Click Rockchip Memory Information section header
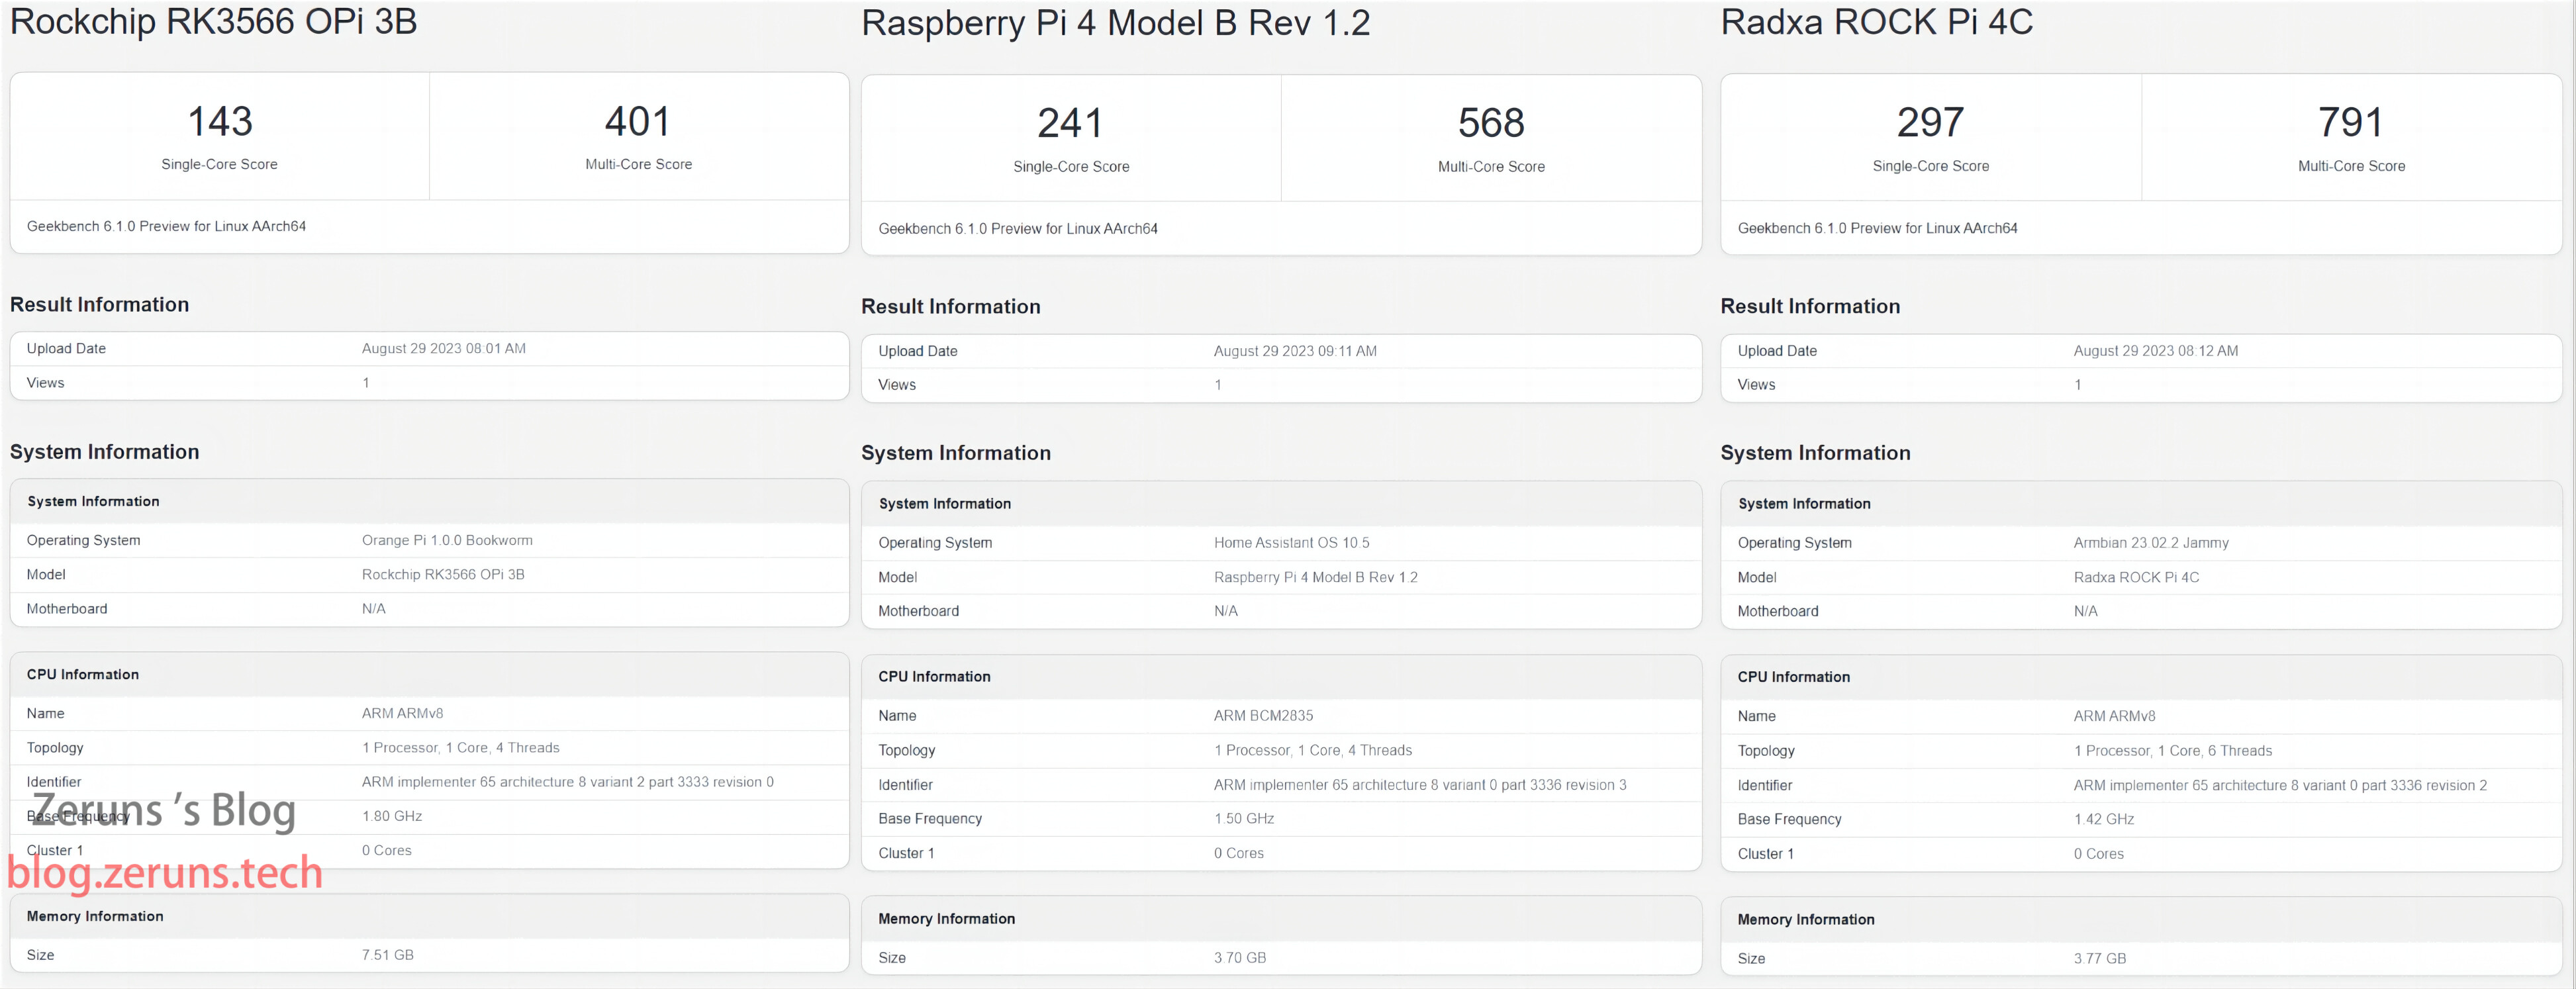This screenshot has width=2576, height=989. (x=95, y=916)
